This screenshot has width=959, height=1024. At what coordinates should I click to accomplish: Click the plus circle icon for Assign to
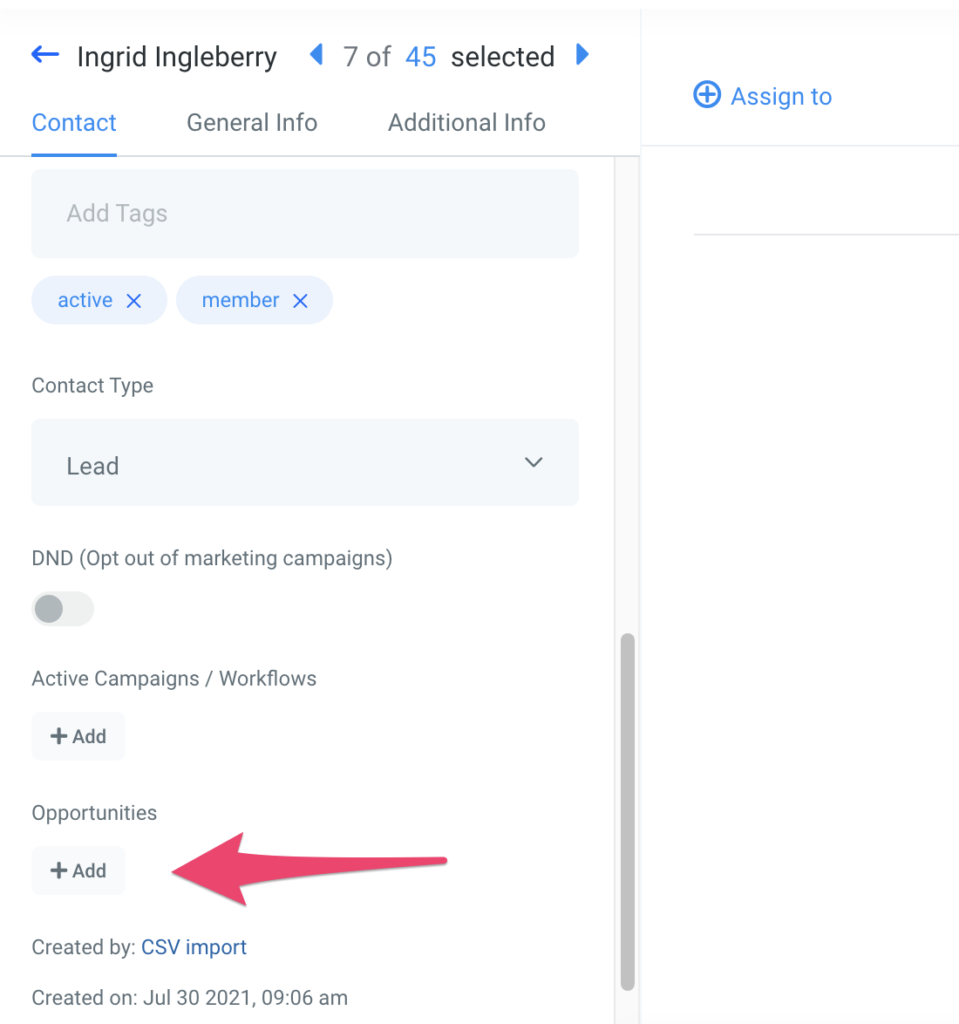(707, 96)
